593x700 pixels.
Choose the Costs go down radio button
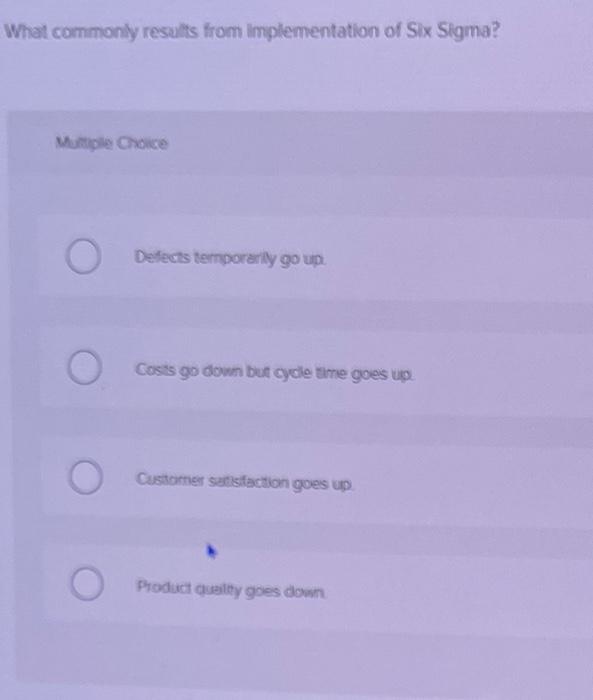click(84, 367)
